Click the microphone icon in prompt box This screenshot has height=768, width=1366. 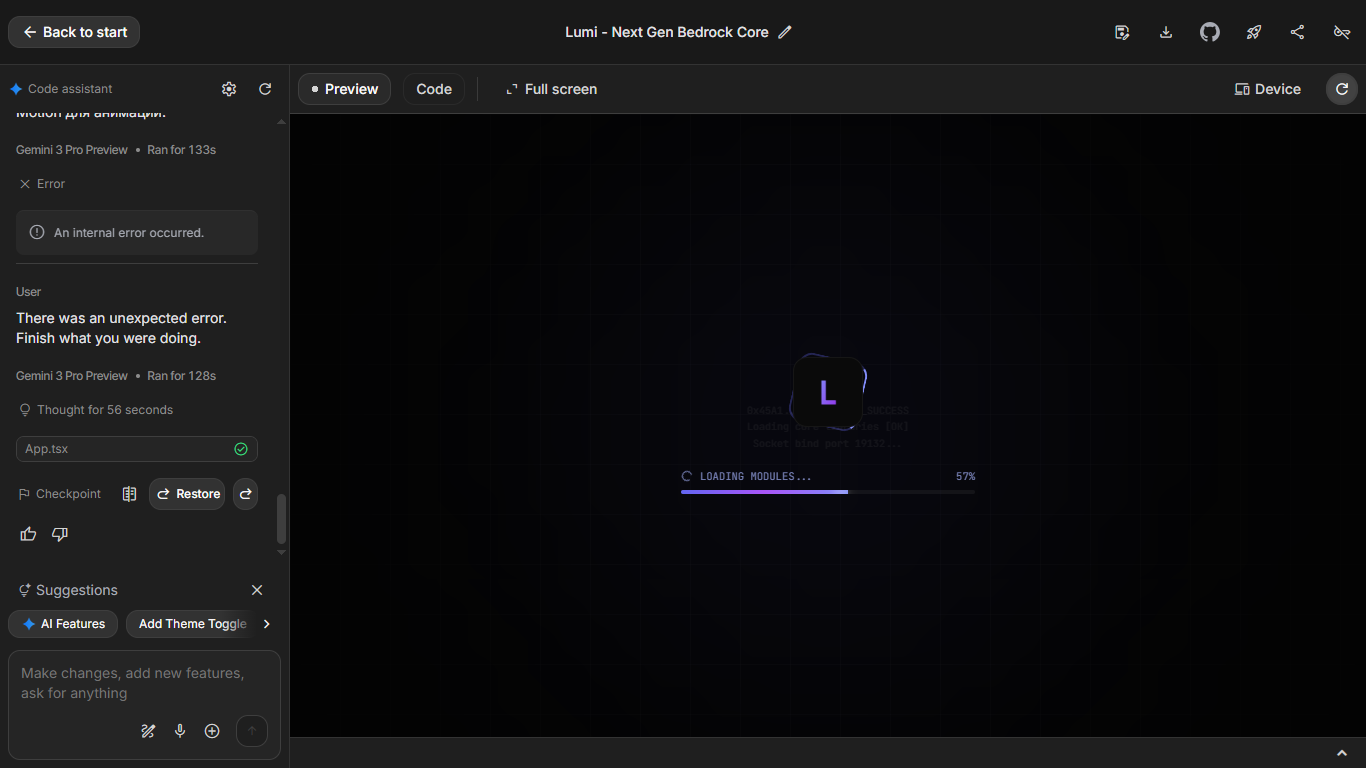[x=180, y=731]
